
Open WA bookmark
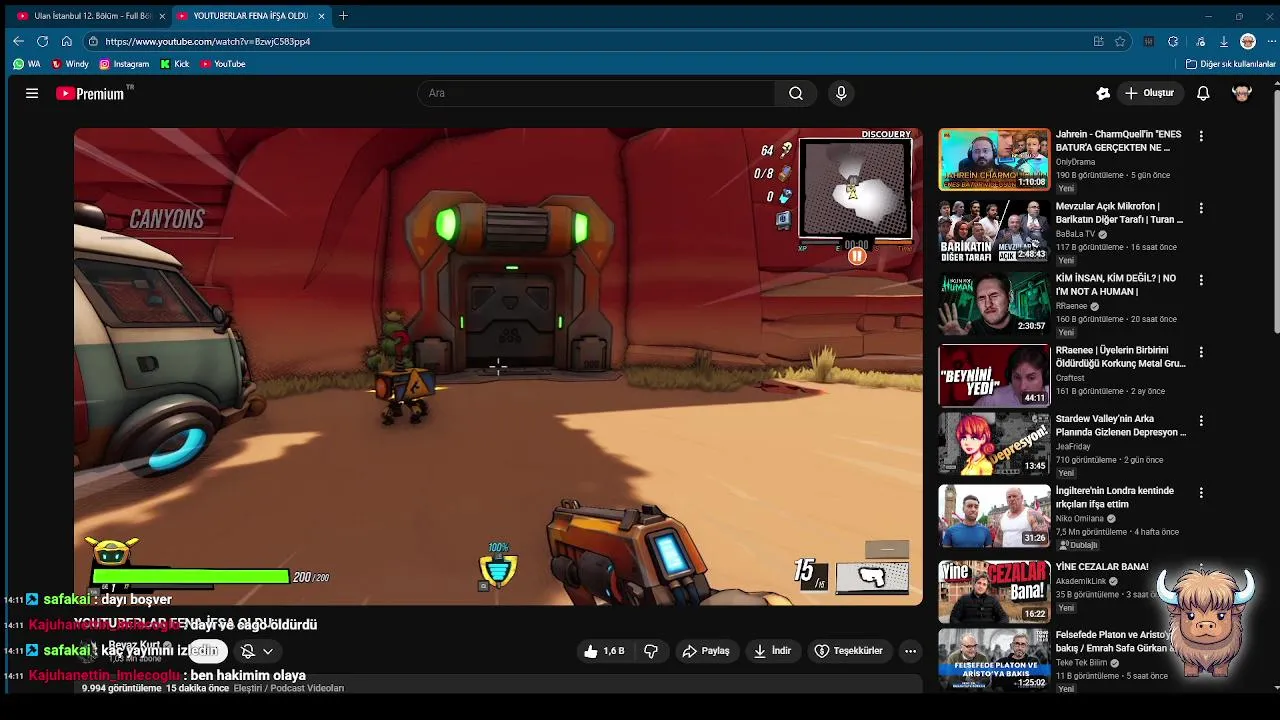[27, 64]
